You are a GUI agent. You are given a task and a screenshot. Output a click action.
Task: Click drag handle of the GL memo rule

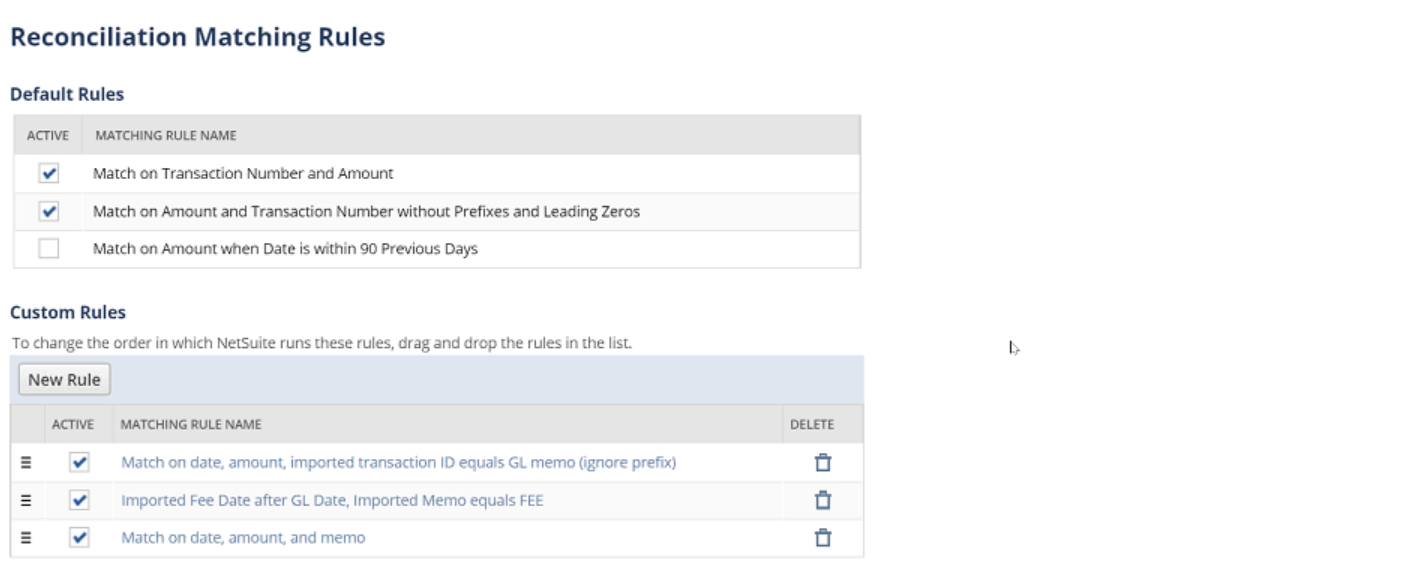tap(26, 463)
